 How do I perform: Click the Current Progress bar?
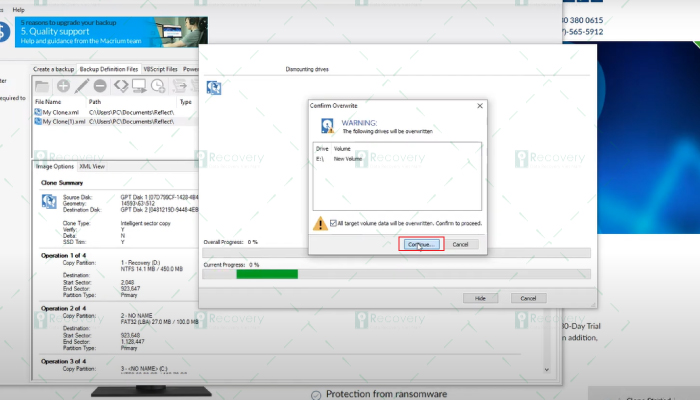click(396, 274)
